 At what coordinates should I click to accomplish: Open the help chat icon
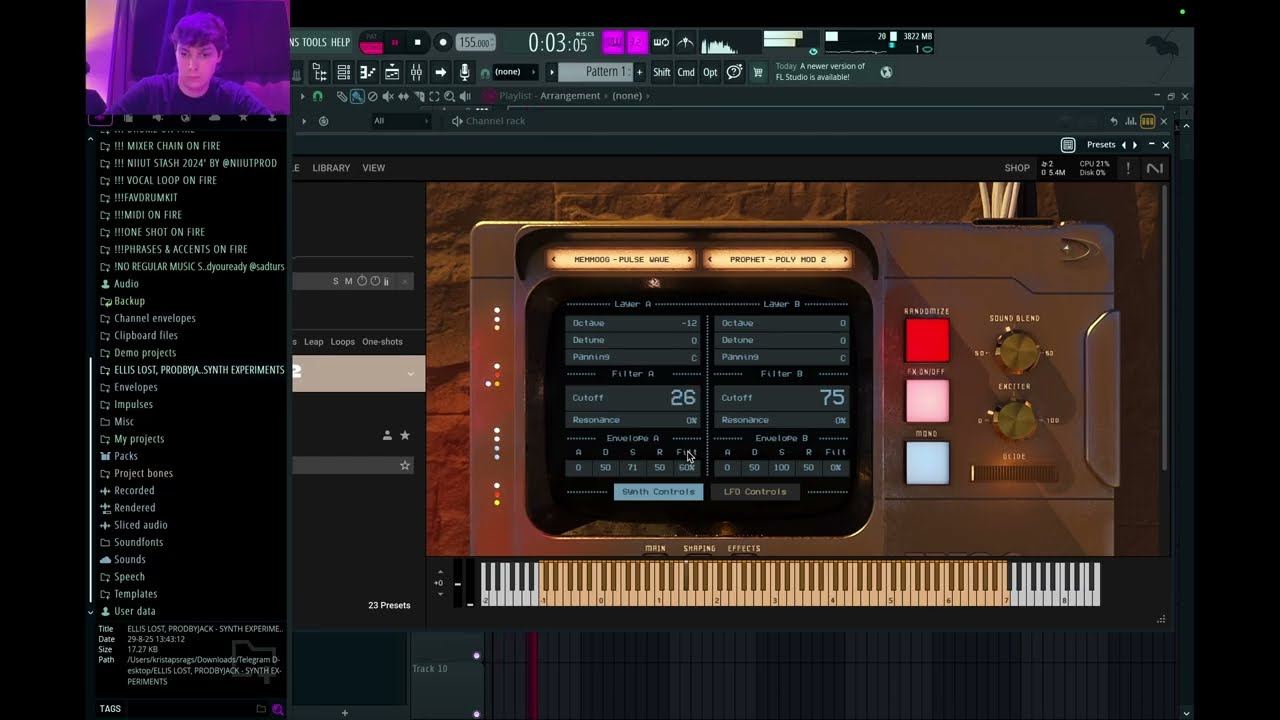click(735, 72)
